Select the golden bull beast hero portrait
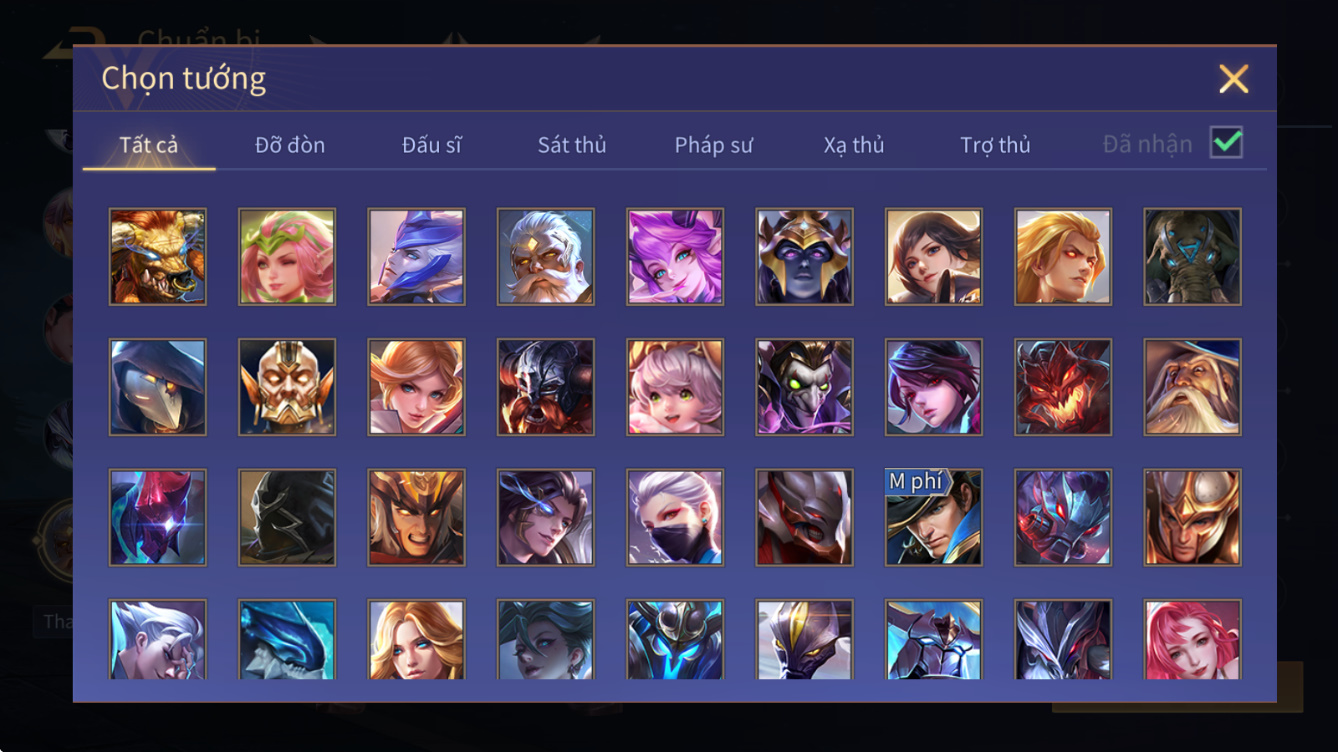This screenshot has width=1338, height=752. (x=158, y=256)
